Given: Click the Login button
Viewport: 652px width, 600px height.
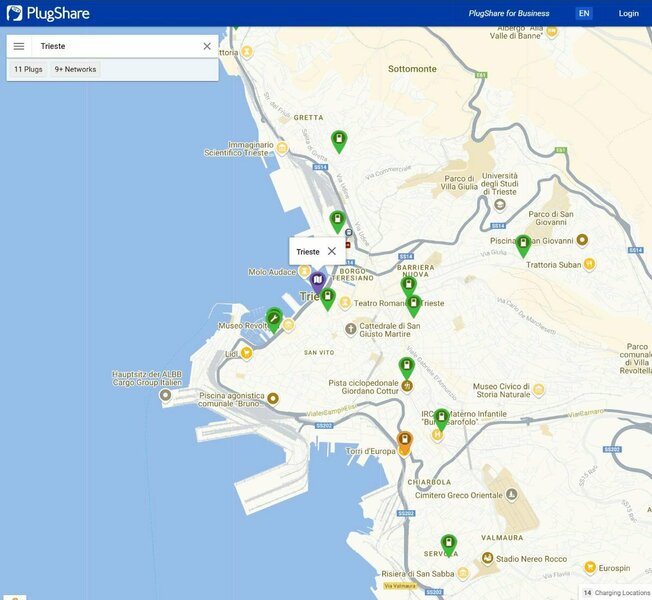Looking at the screenshot, I should tap(628, 13).
